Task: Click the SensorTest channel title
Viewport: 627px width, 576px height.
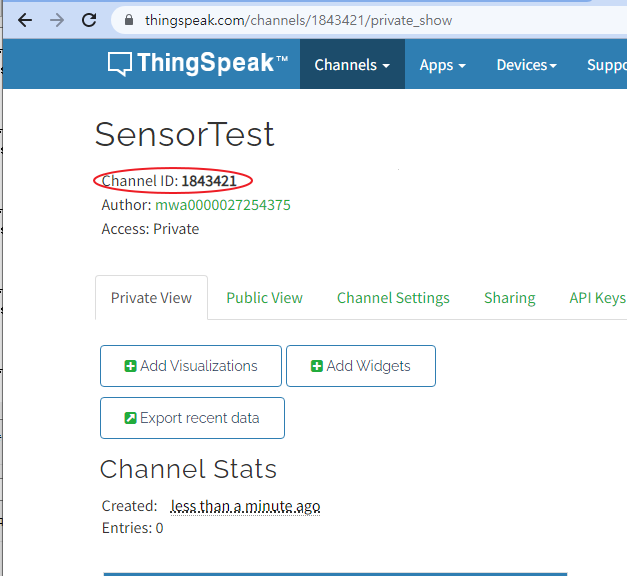Action: [x=185, y=134]
